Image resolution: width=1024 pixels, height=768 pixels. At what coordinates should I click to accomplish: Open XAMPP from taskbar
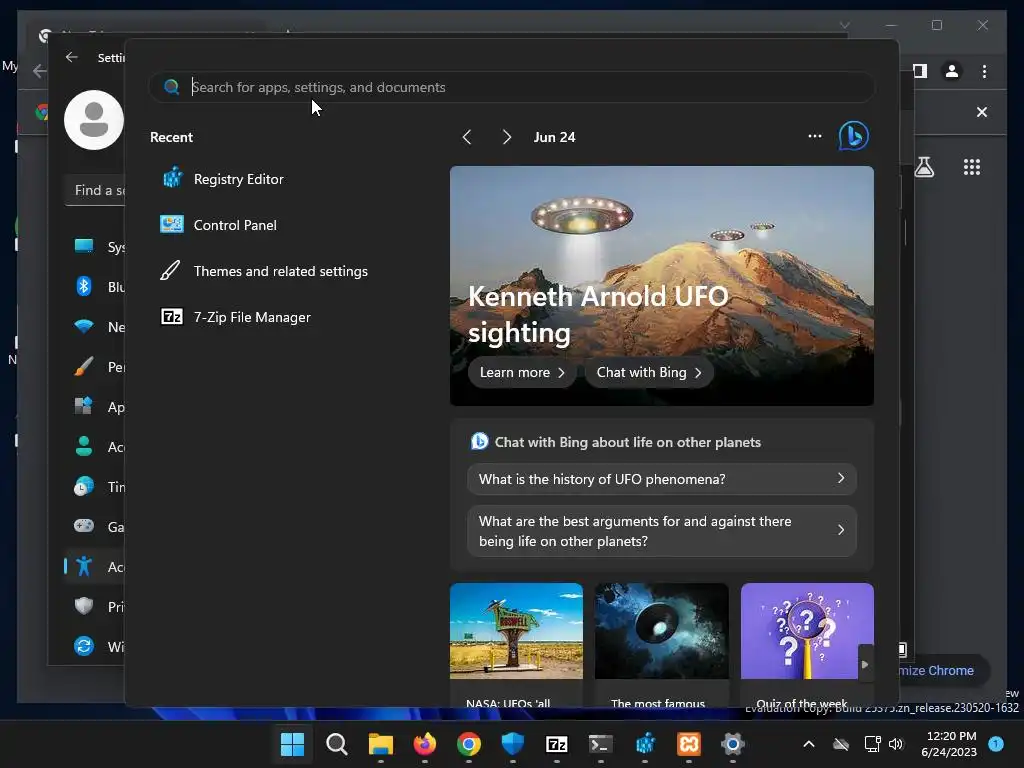[x=689, y=744]
